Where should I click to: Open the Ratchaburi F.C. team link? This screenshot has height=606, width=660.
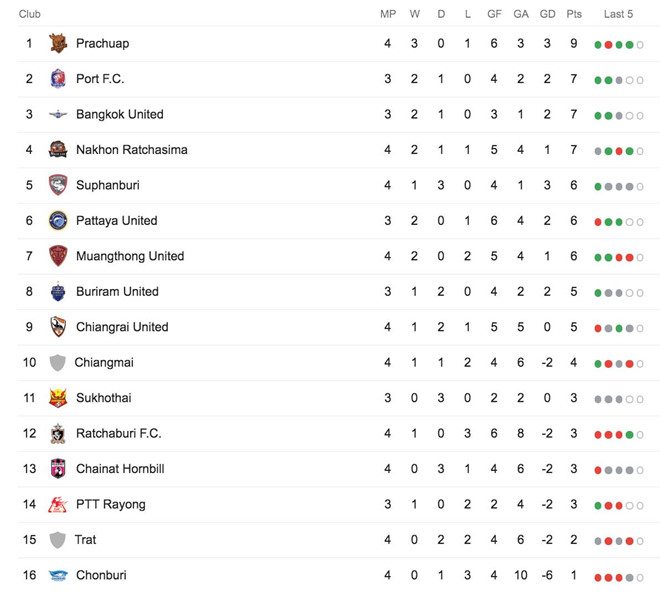click(x=118, y=434)
